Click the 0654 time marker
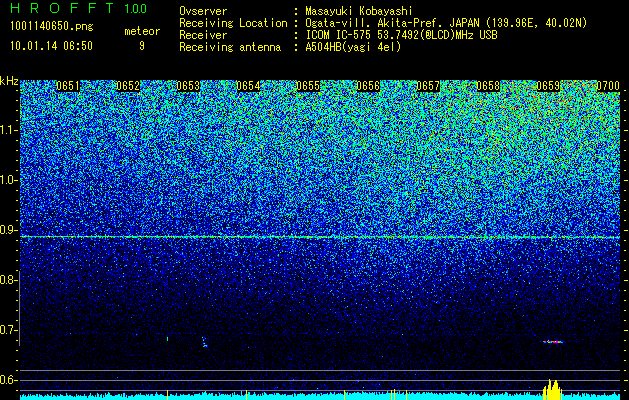The width and height of the screenshot is (629, 400). [248, 86]
